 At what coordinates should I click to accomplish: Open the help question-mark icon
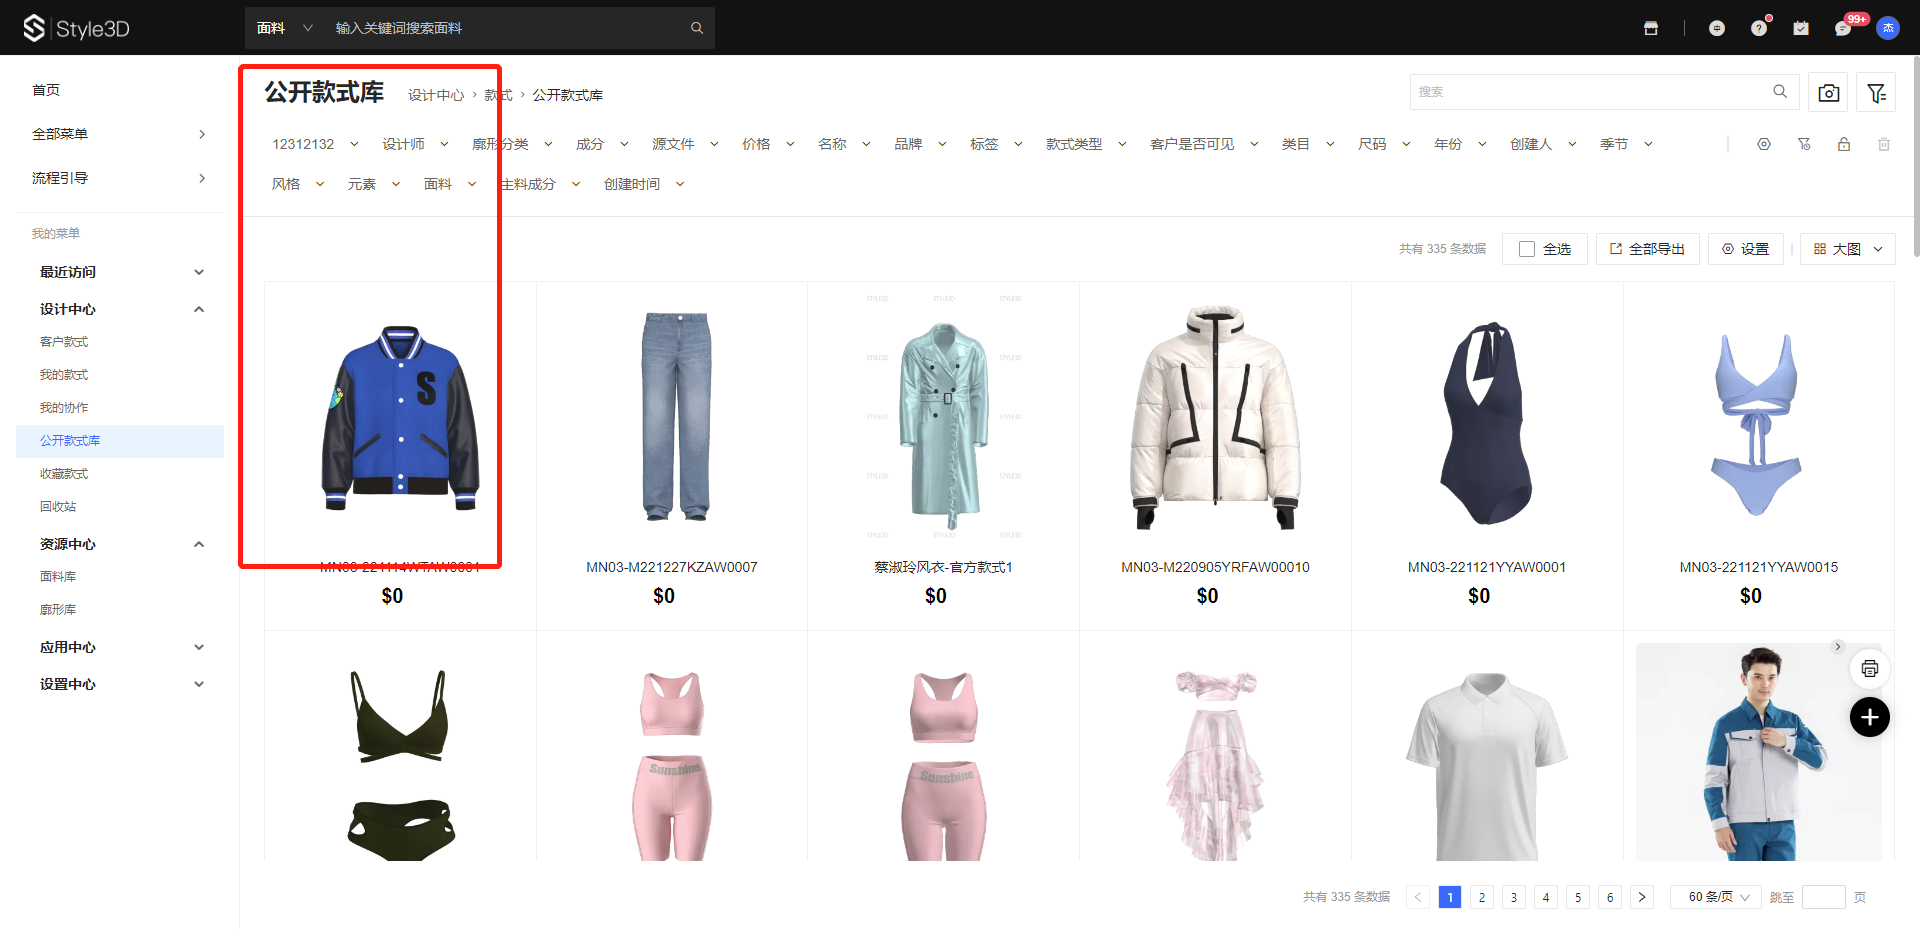tap(1759, 28)
